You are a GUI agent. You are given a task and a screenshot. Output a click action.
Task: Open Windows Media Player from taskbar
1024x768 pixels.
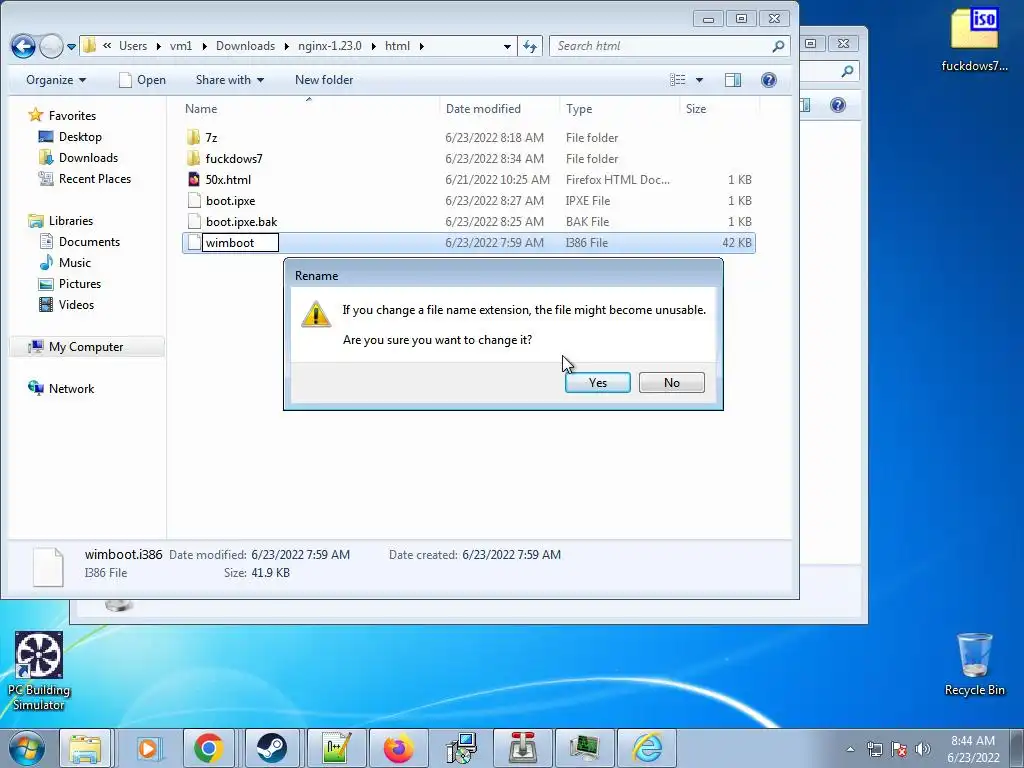148,748
